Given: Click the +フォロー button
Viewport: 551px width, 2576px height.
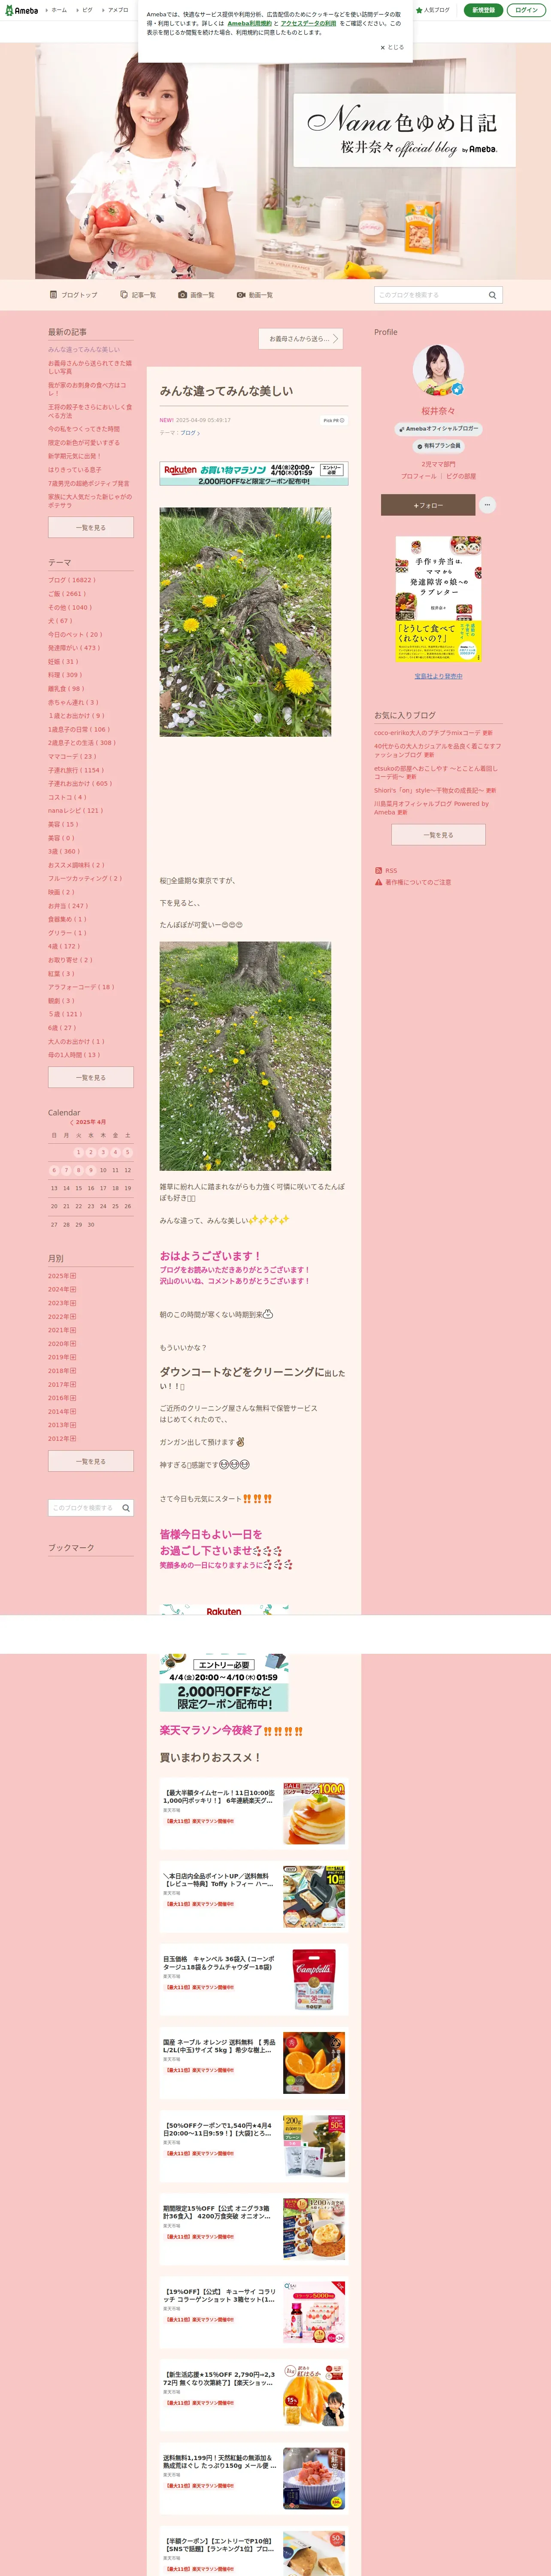Looking at the screenshot, I should point(428,505).
